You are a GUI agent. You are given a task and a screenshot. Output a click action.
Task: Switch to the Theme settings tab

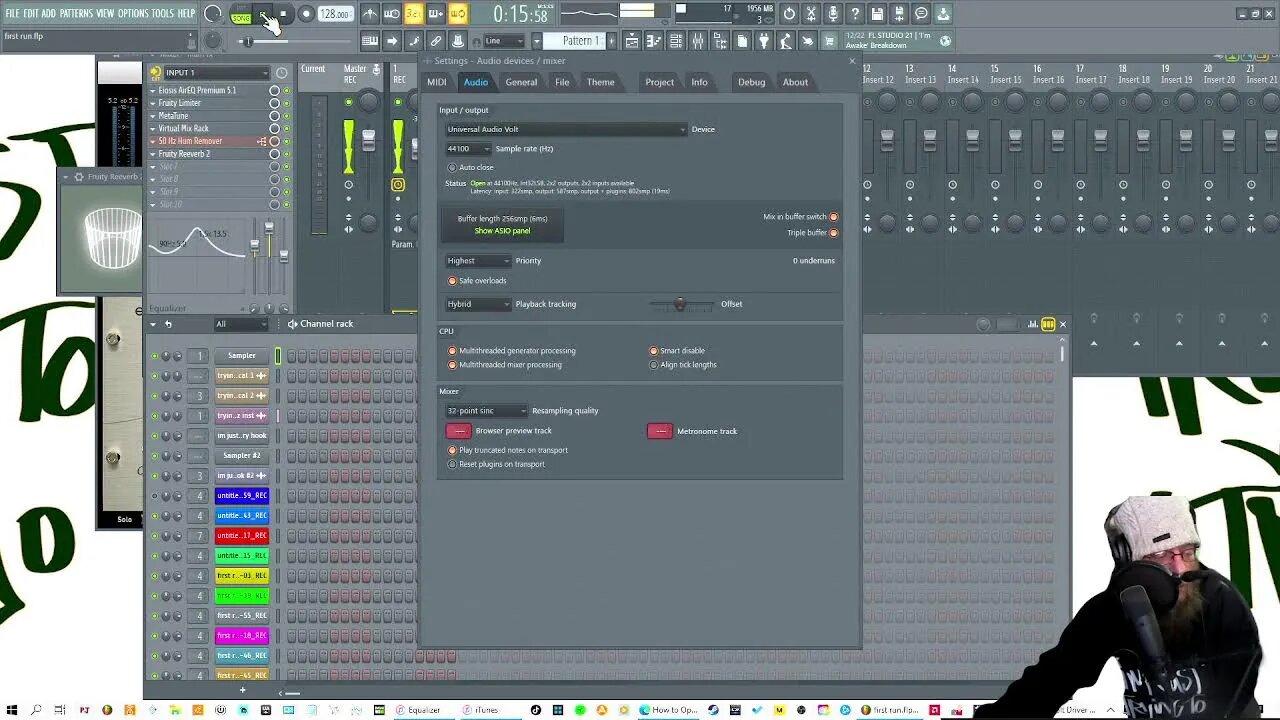(601, 82)
